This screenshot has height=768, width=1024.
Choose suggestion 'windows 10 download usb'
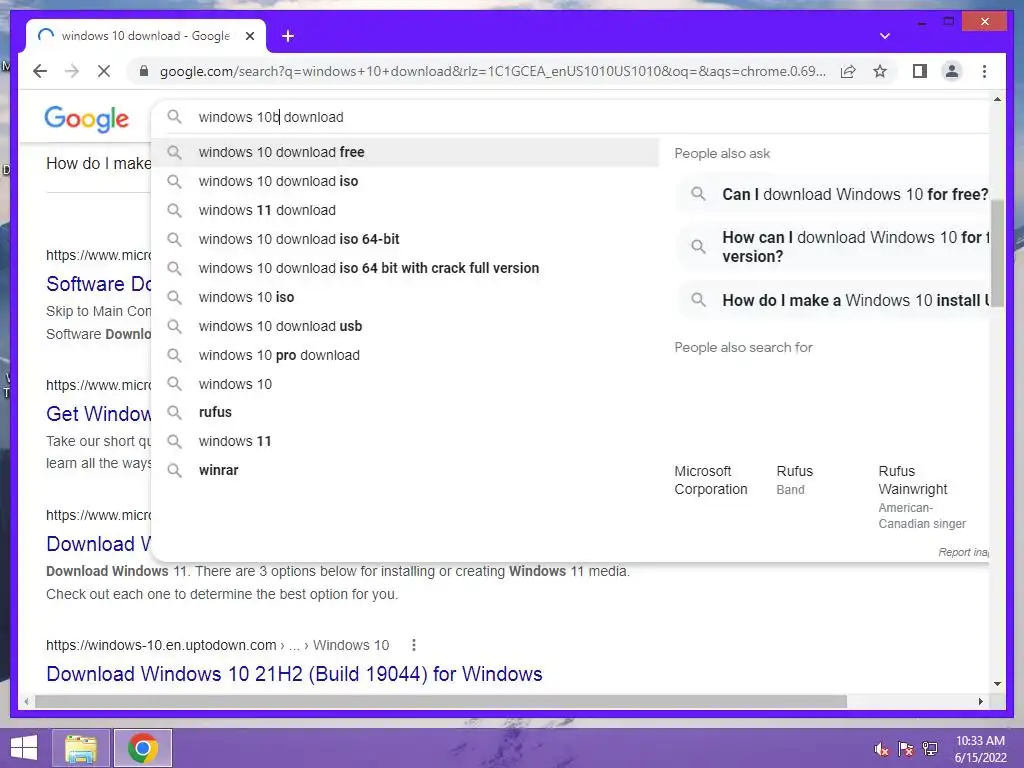coord(405,326)
